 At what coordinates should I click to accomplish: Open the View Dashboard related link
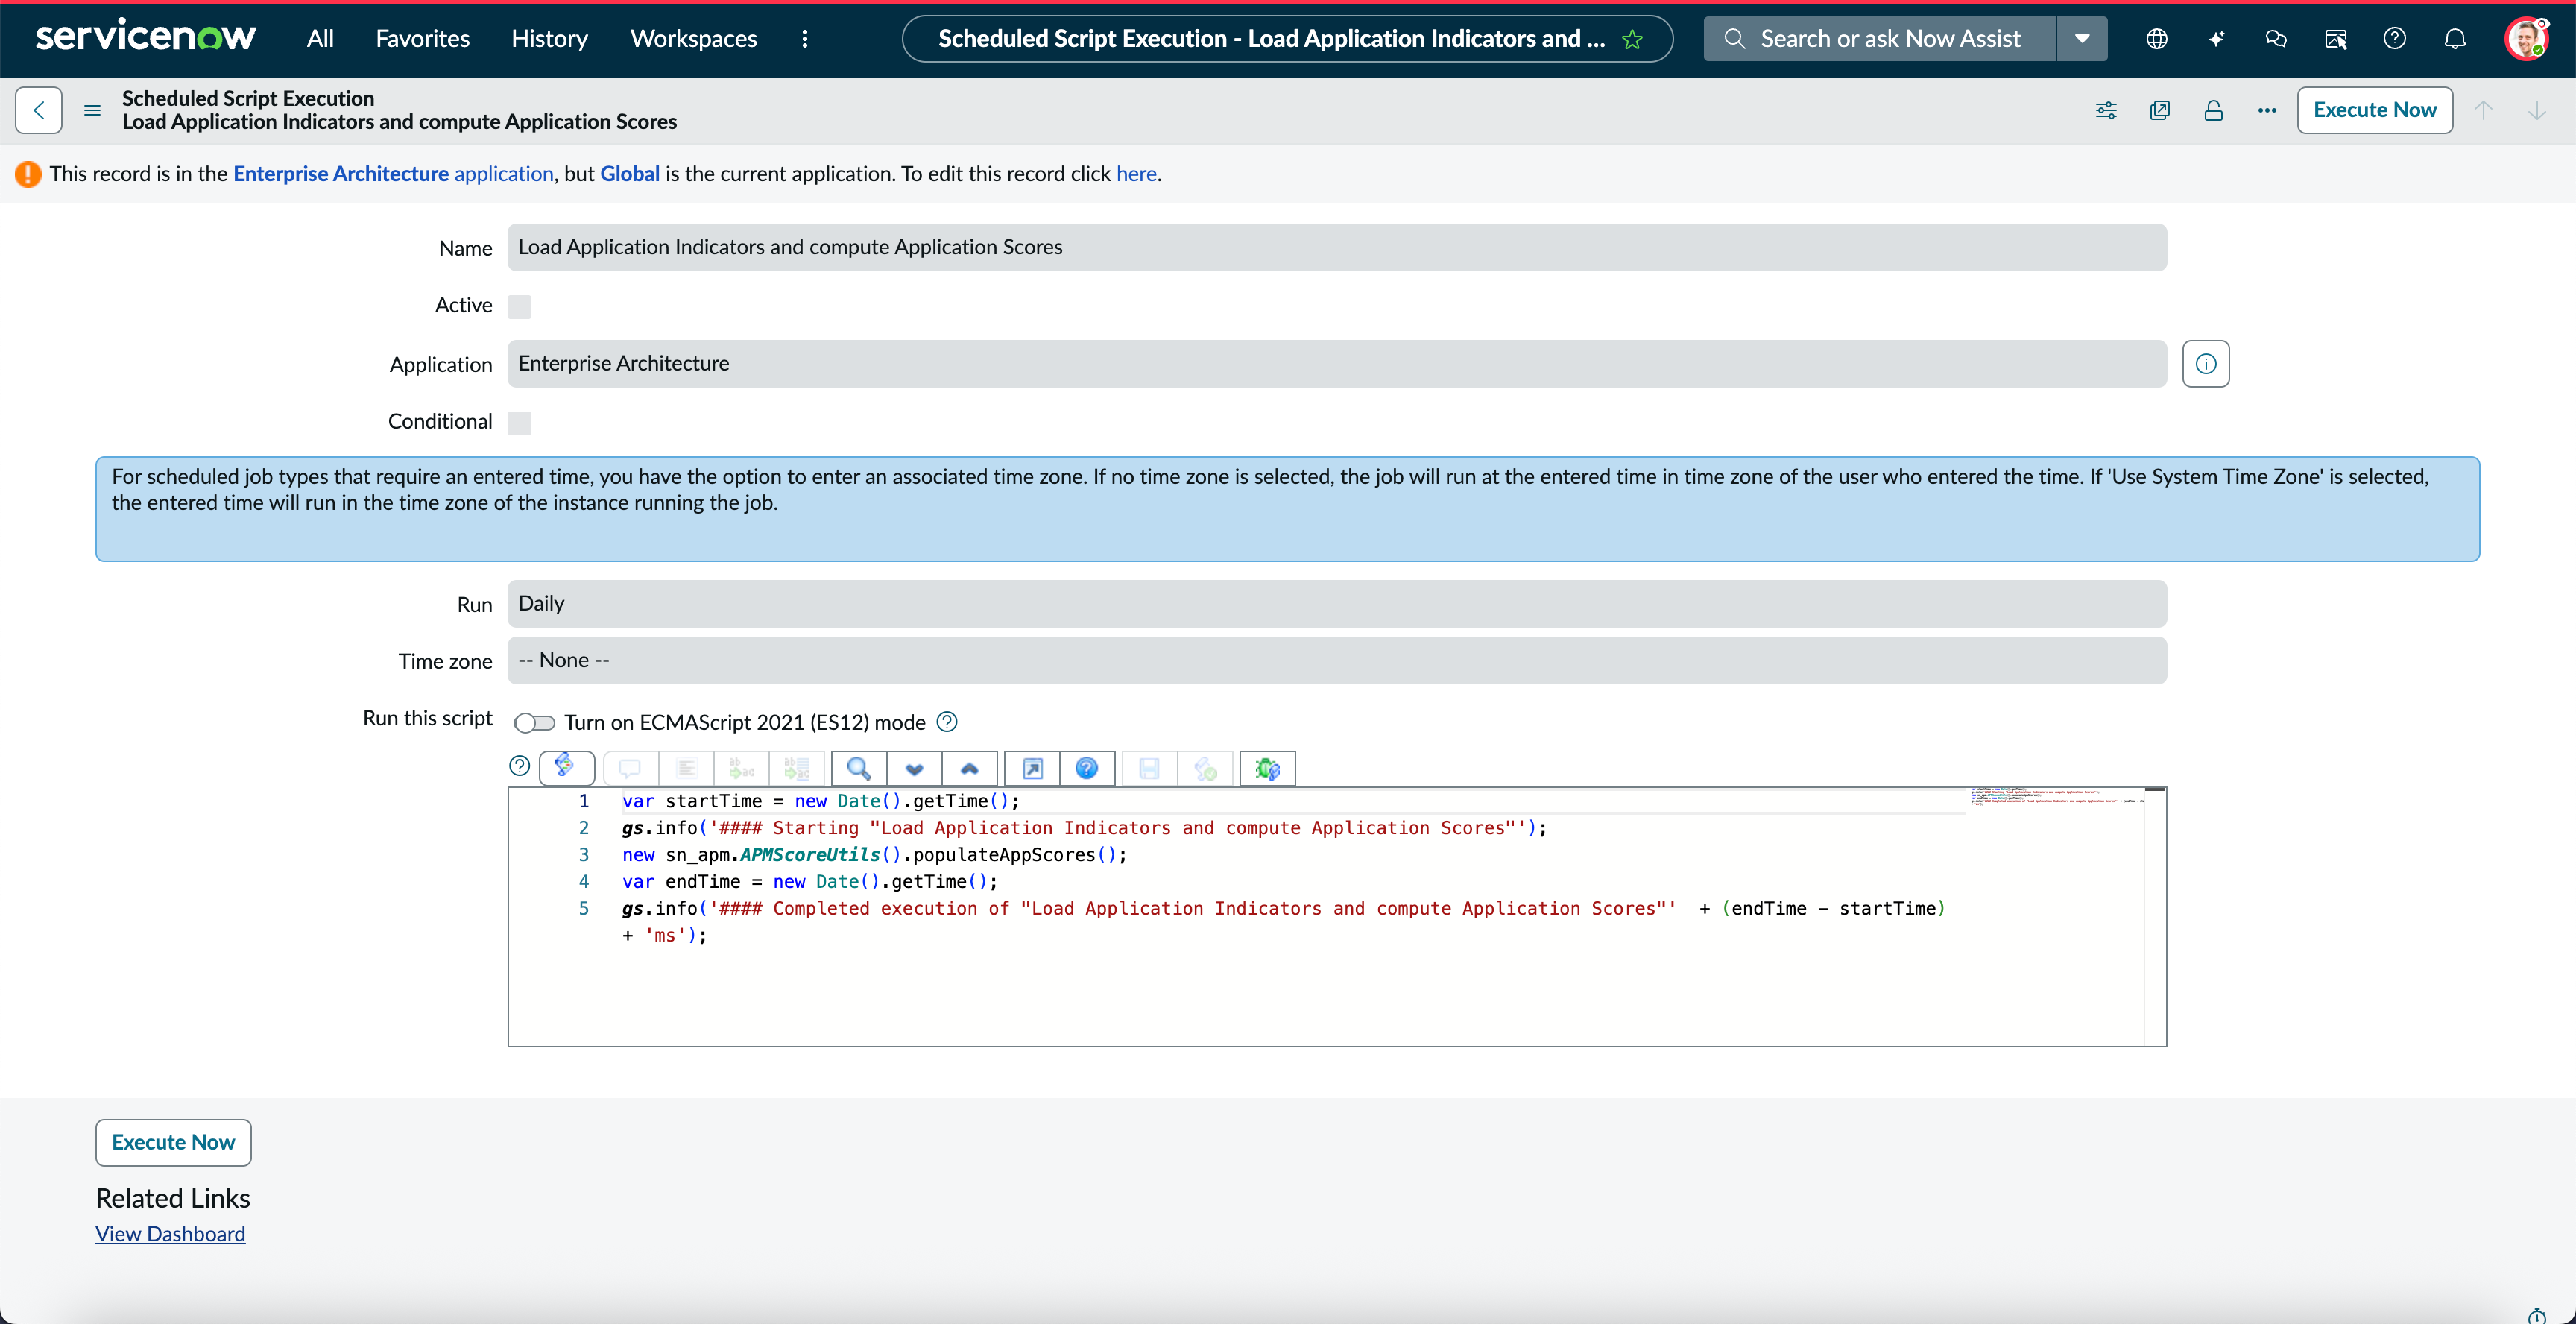[x=170, y=1234]
